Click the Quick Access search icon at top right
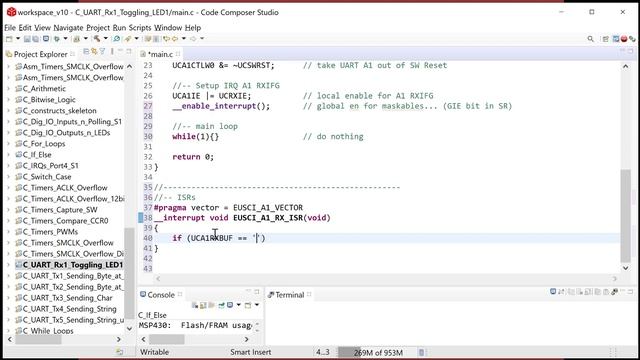This screenshot has width=640, height=360. (x=590, y=39)
